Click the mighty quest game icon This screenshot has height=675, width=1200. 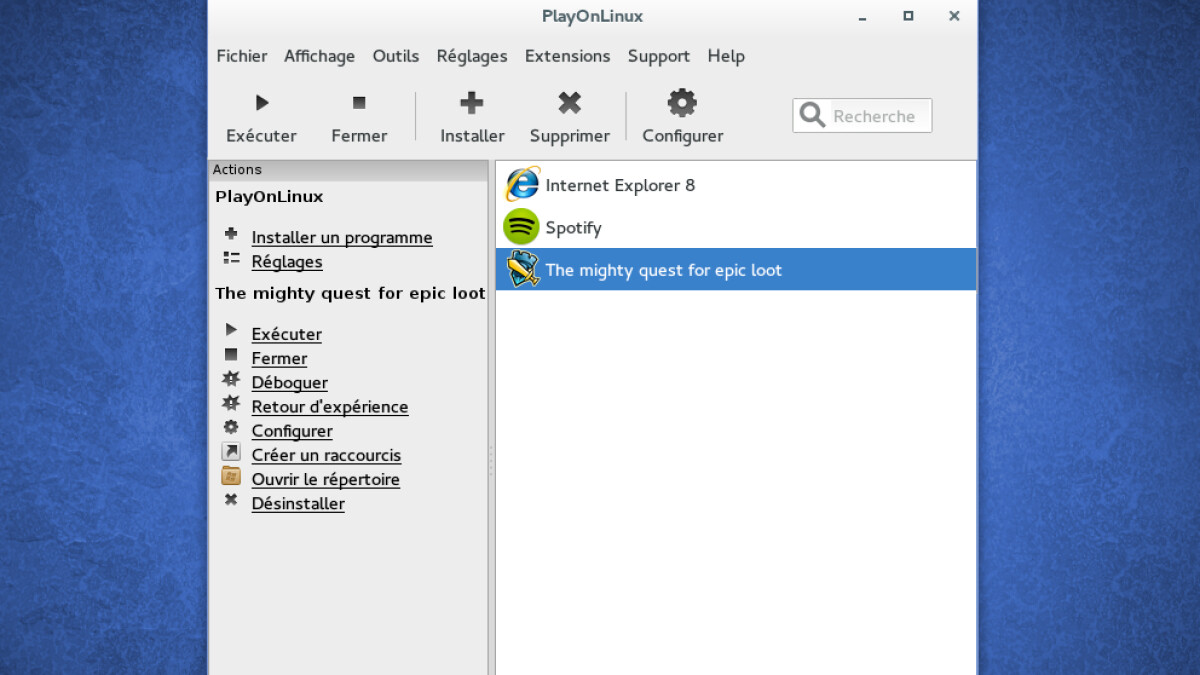(x=522, y=269)
